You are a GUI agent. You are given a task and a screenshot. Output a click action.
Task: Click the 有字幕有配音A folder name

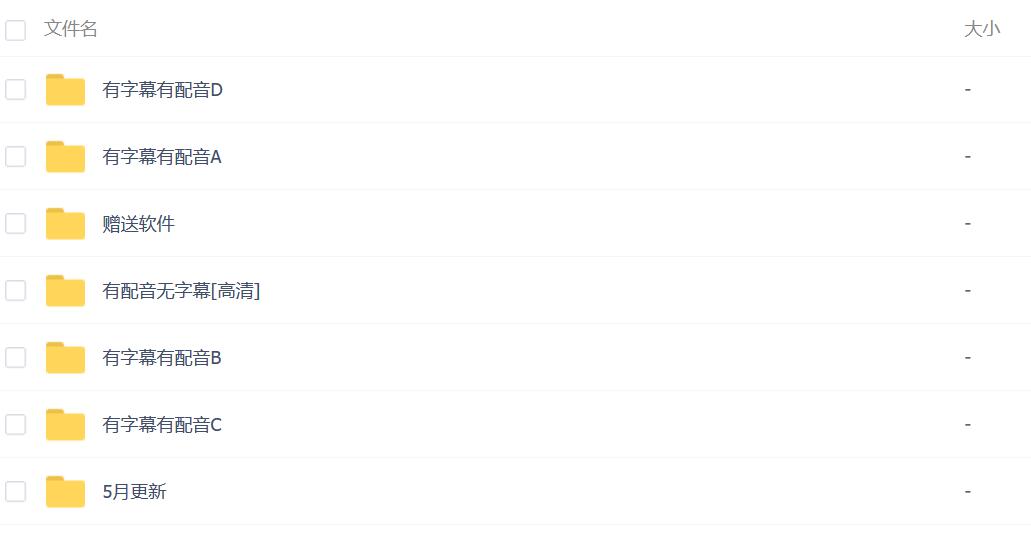[x=162, y=156]
